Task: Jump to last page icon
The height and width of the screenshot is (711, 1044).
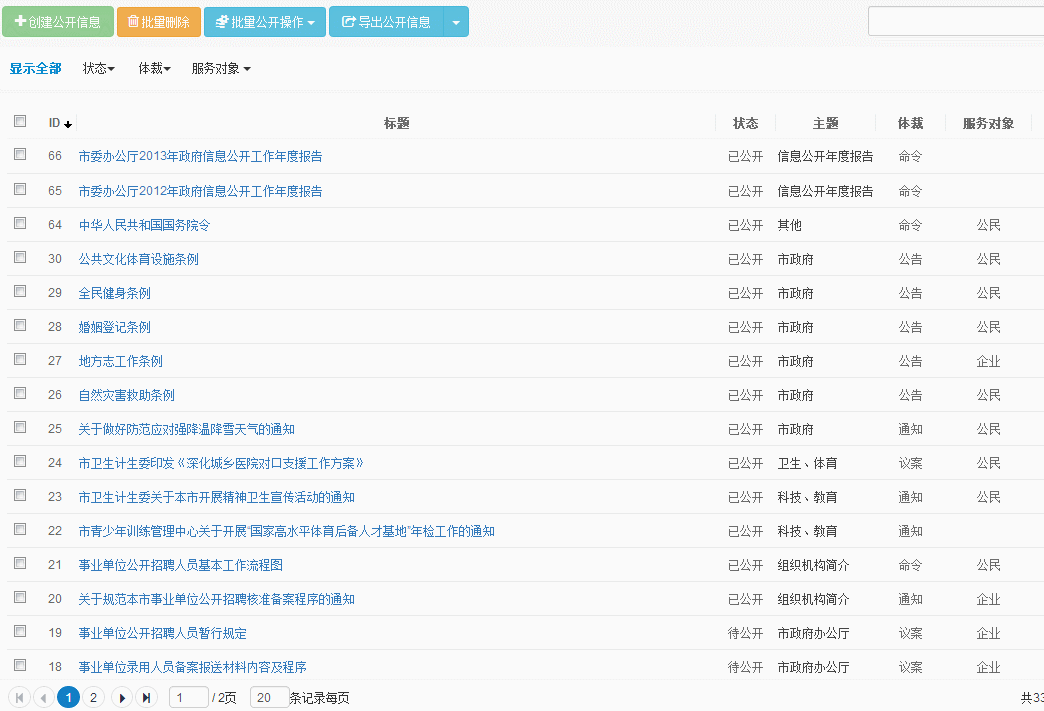Action: (x=146, y=698)
